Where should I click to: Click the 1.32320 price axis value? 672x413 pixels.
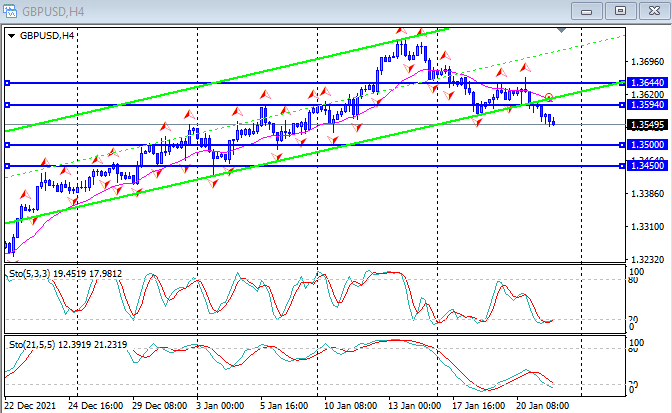point(647,259)
